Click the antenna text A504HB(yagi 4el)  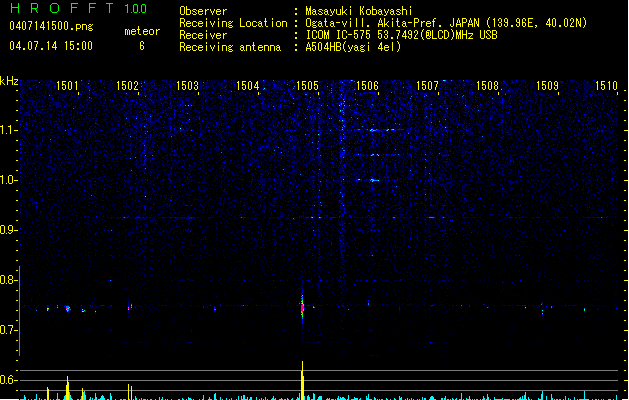coord(353,47)
